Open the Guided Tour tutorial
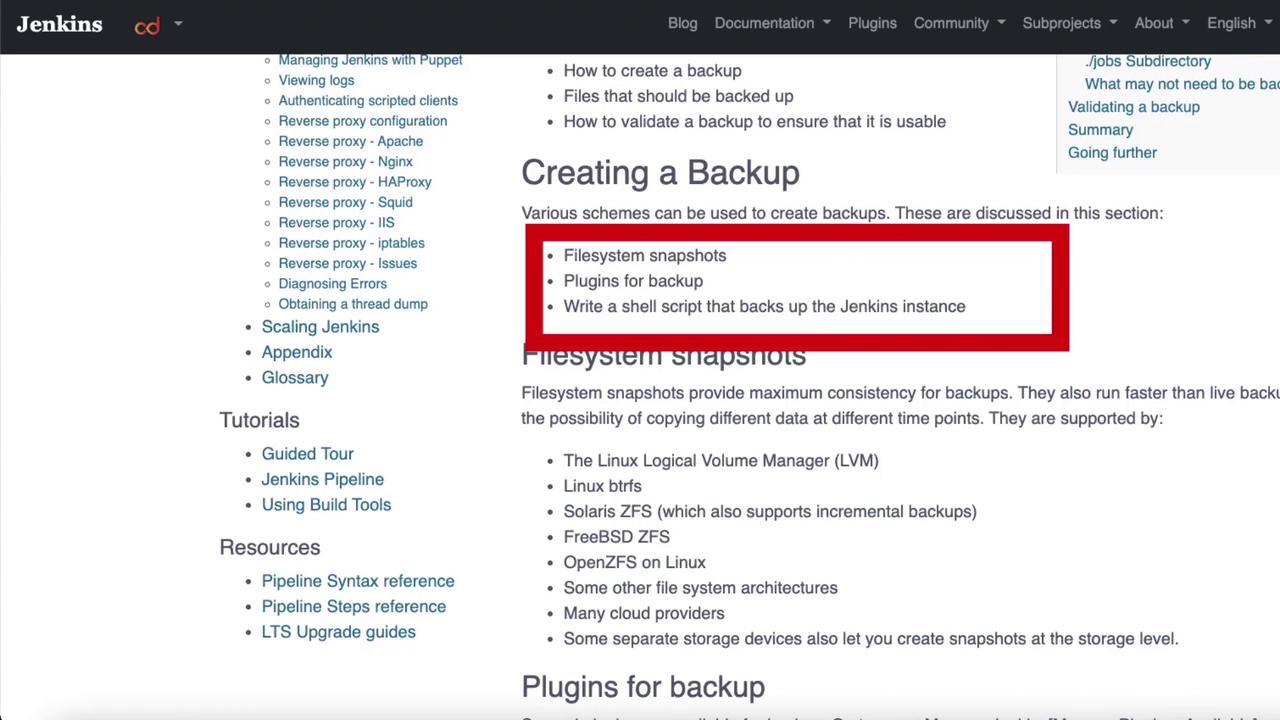 (307, 454)
